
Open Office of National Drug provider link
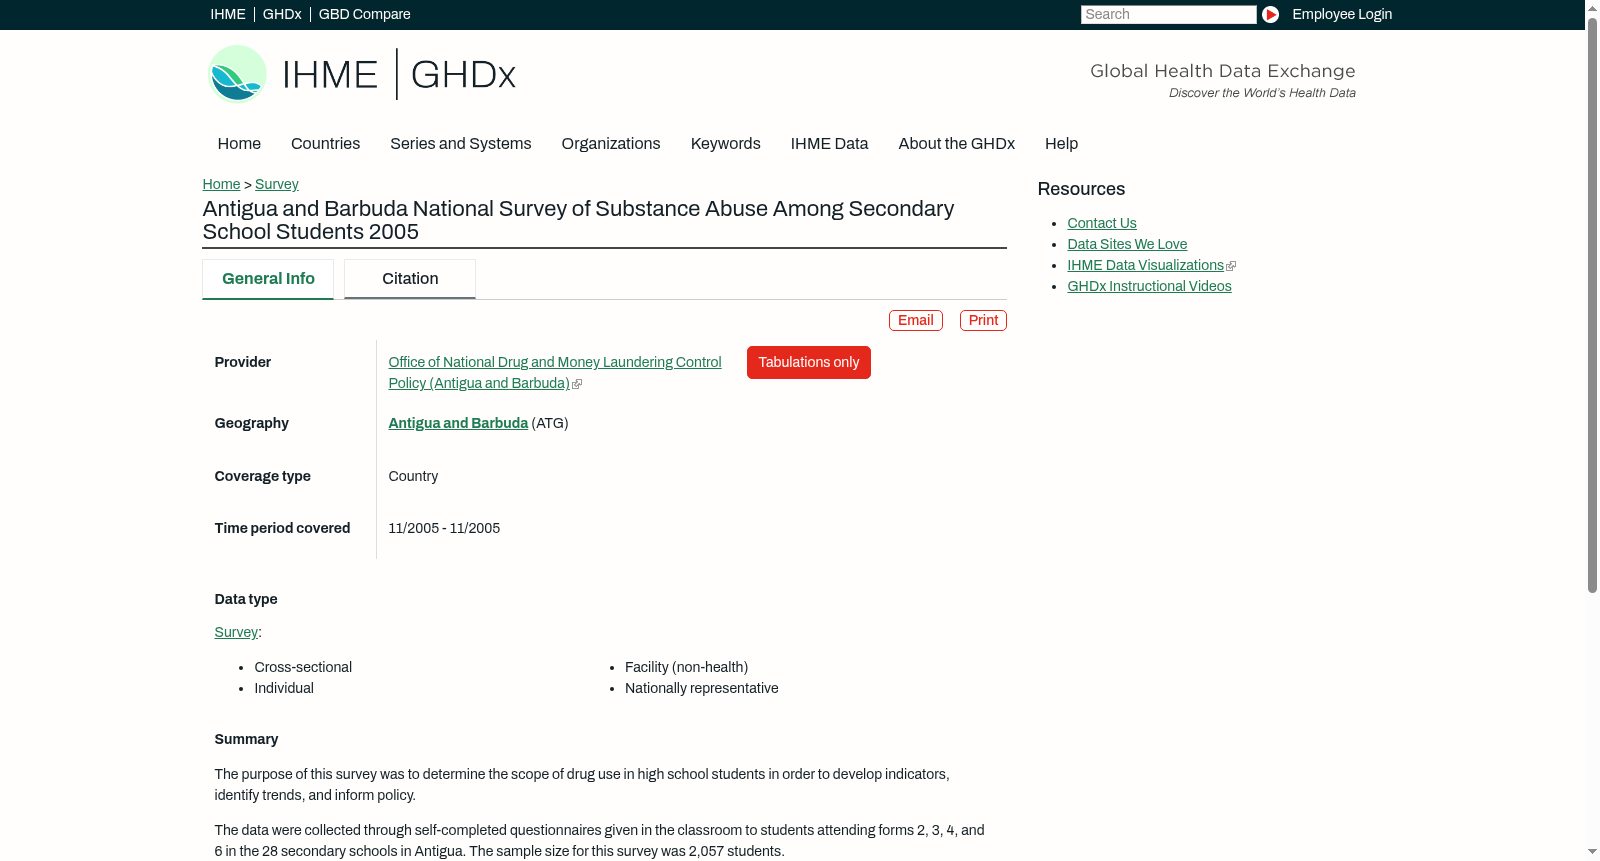coord(554,372)
